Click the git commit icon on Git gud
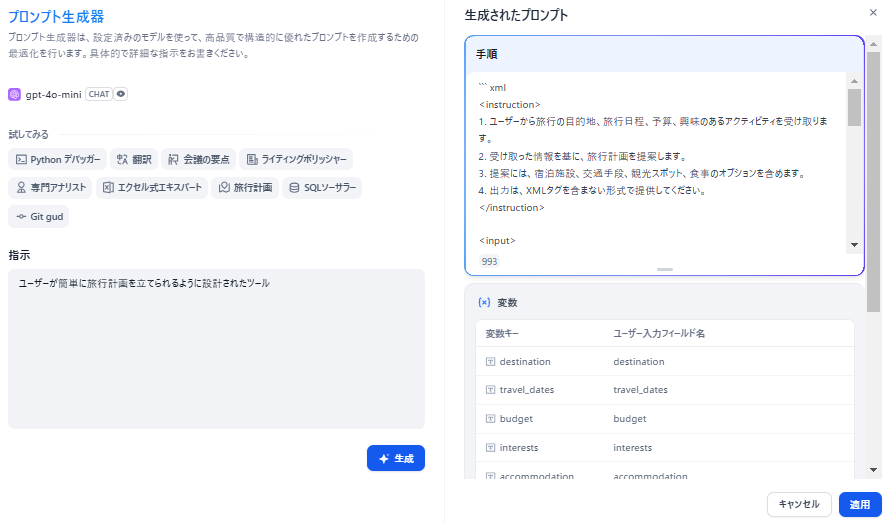The image size is (894, 524). [x=21, y=217]
